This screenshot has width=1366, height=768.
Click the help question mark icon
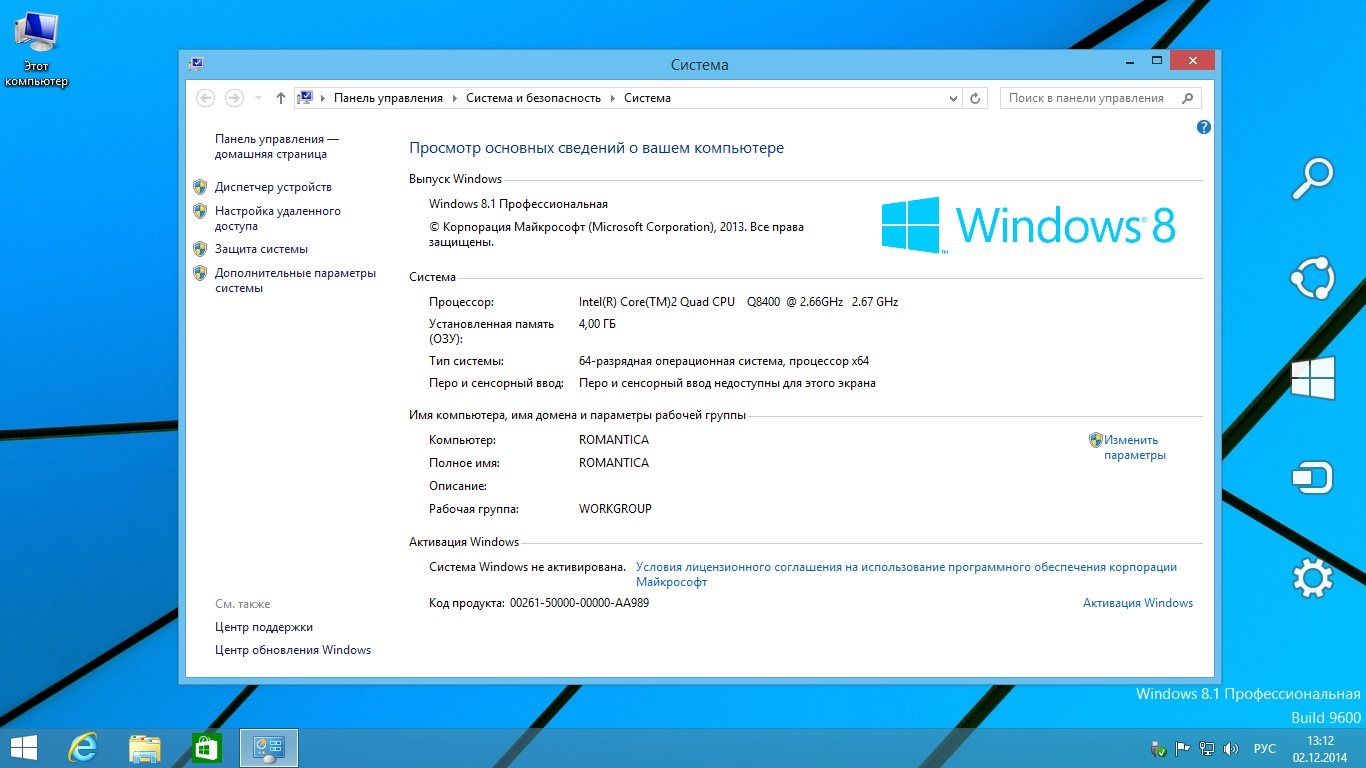[x=1204, y=127]
